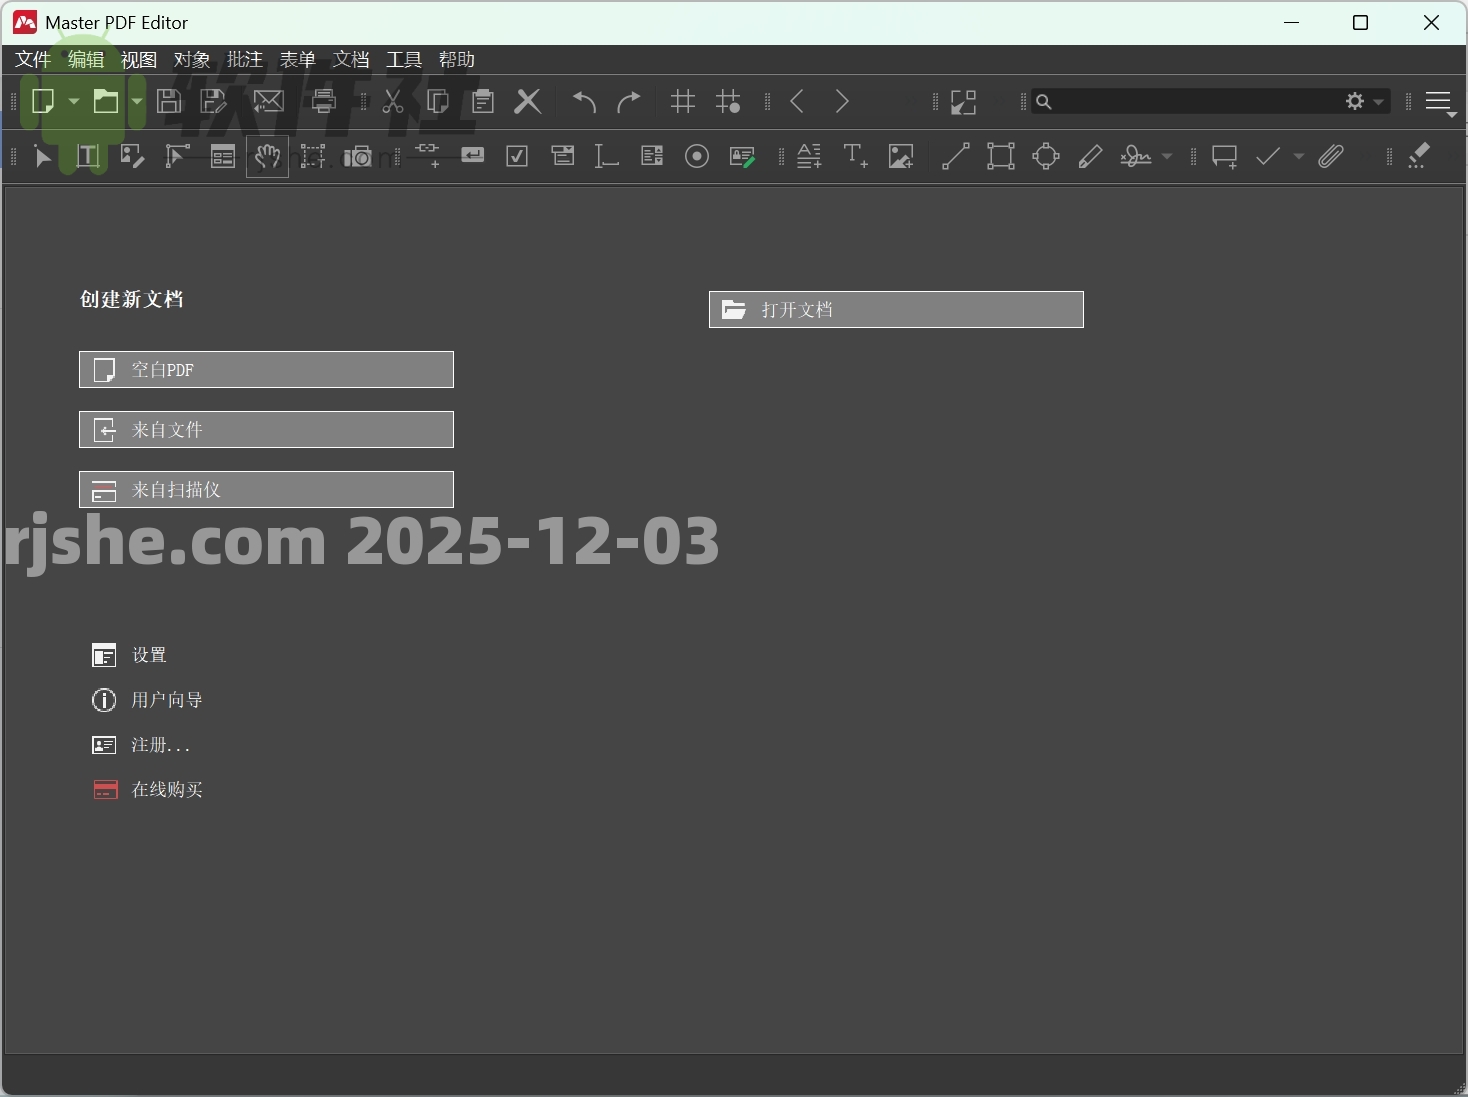Add a file attachment annotation

click(x=1331, y=156)
